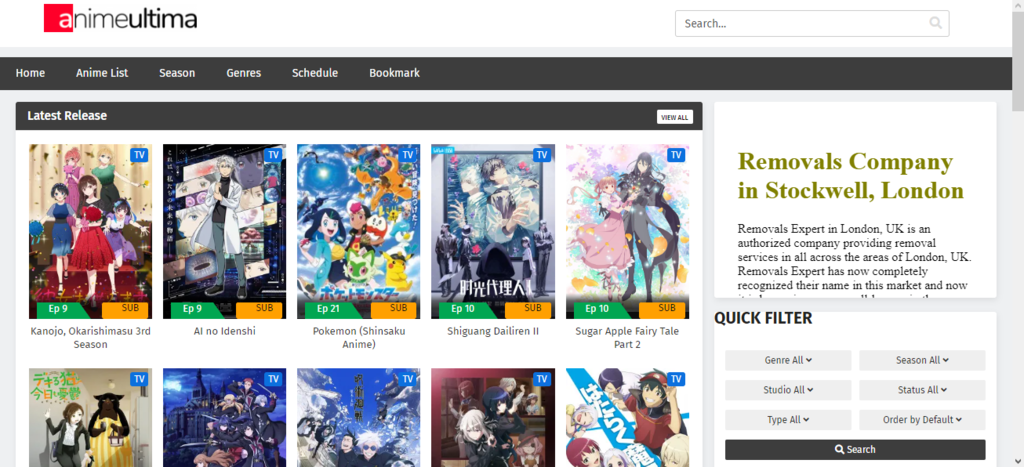Expand the Order by Default dropdown
Viewport: 1024px width, 467px height.
click(x=922, y=420)
